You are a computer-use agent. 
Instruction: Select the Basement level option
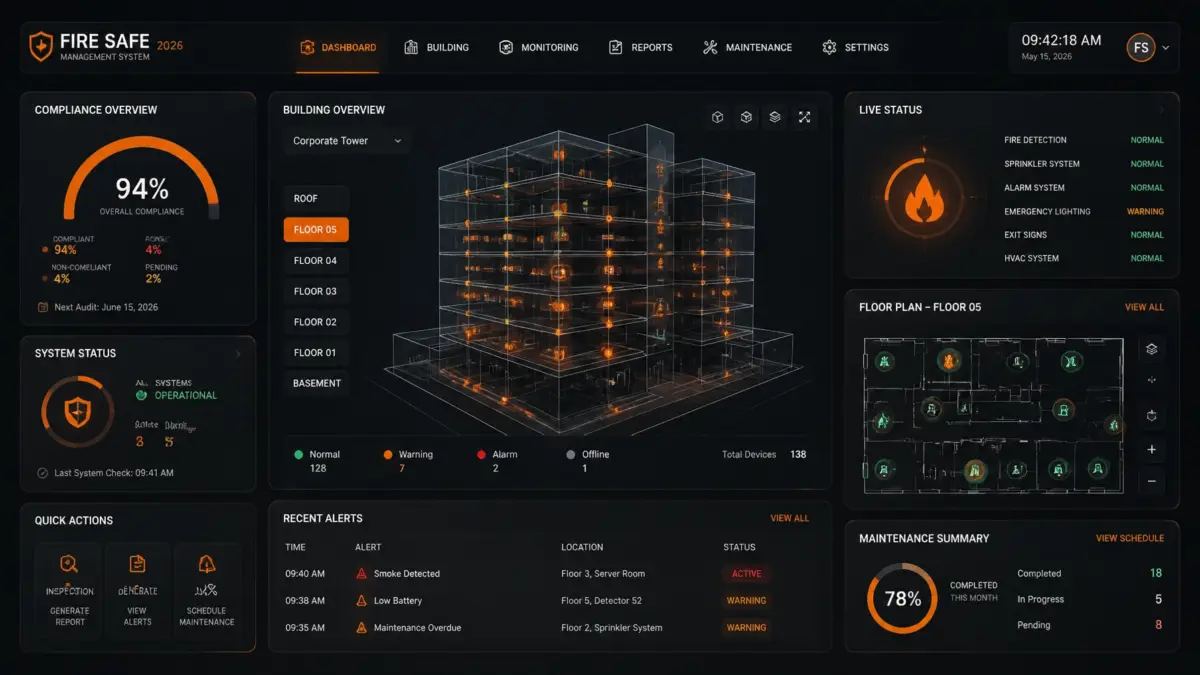click(316, 383)
